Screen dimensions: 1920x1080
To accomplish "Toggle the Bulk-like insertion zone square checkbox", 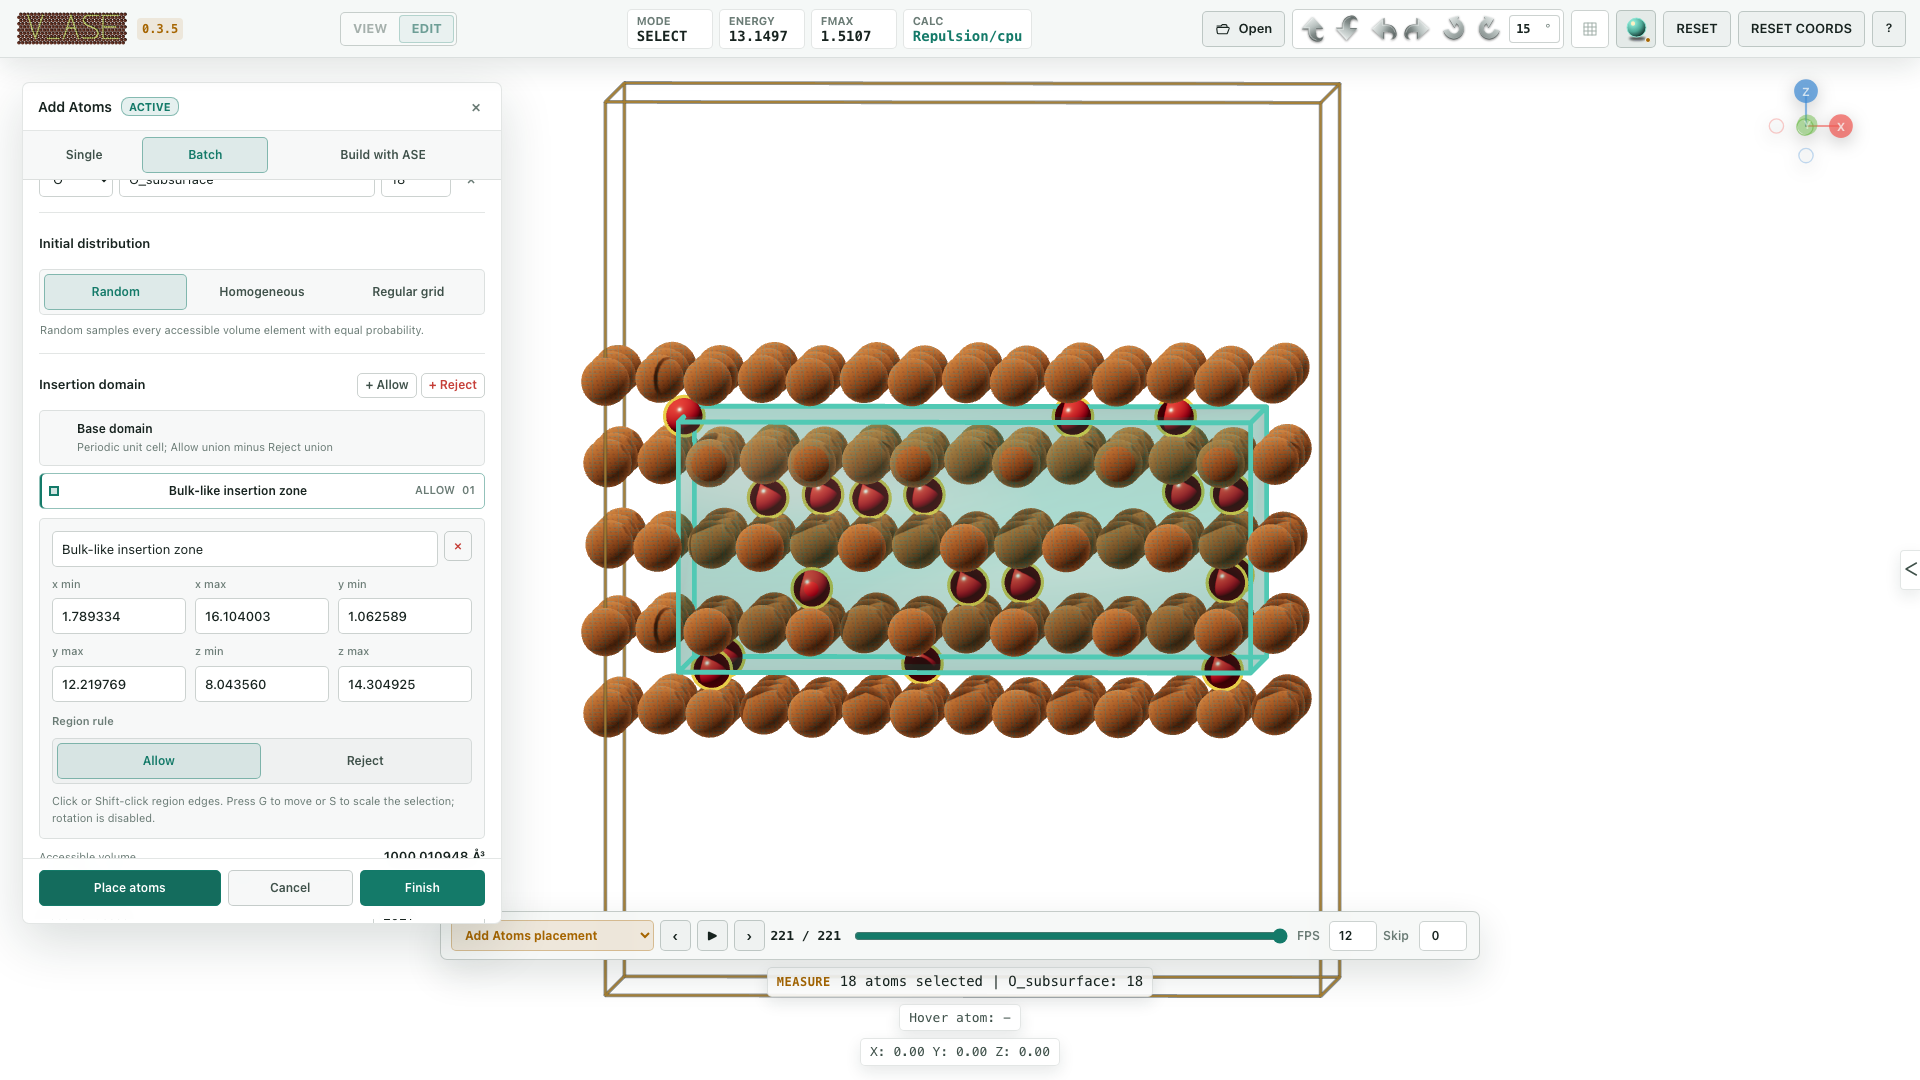I will pyautogui.click(x=55, y=491).
